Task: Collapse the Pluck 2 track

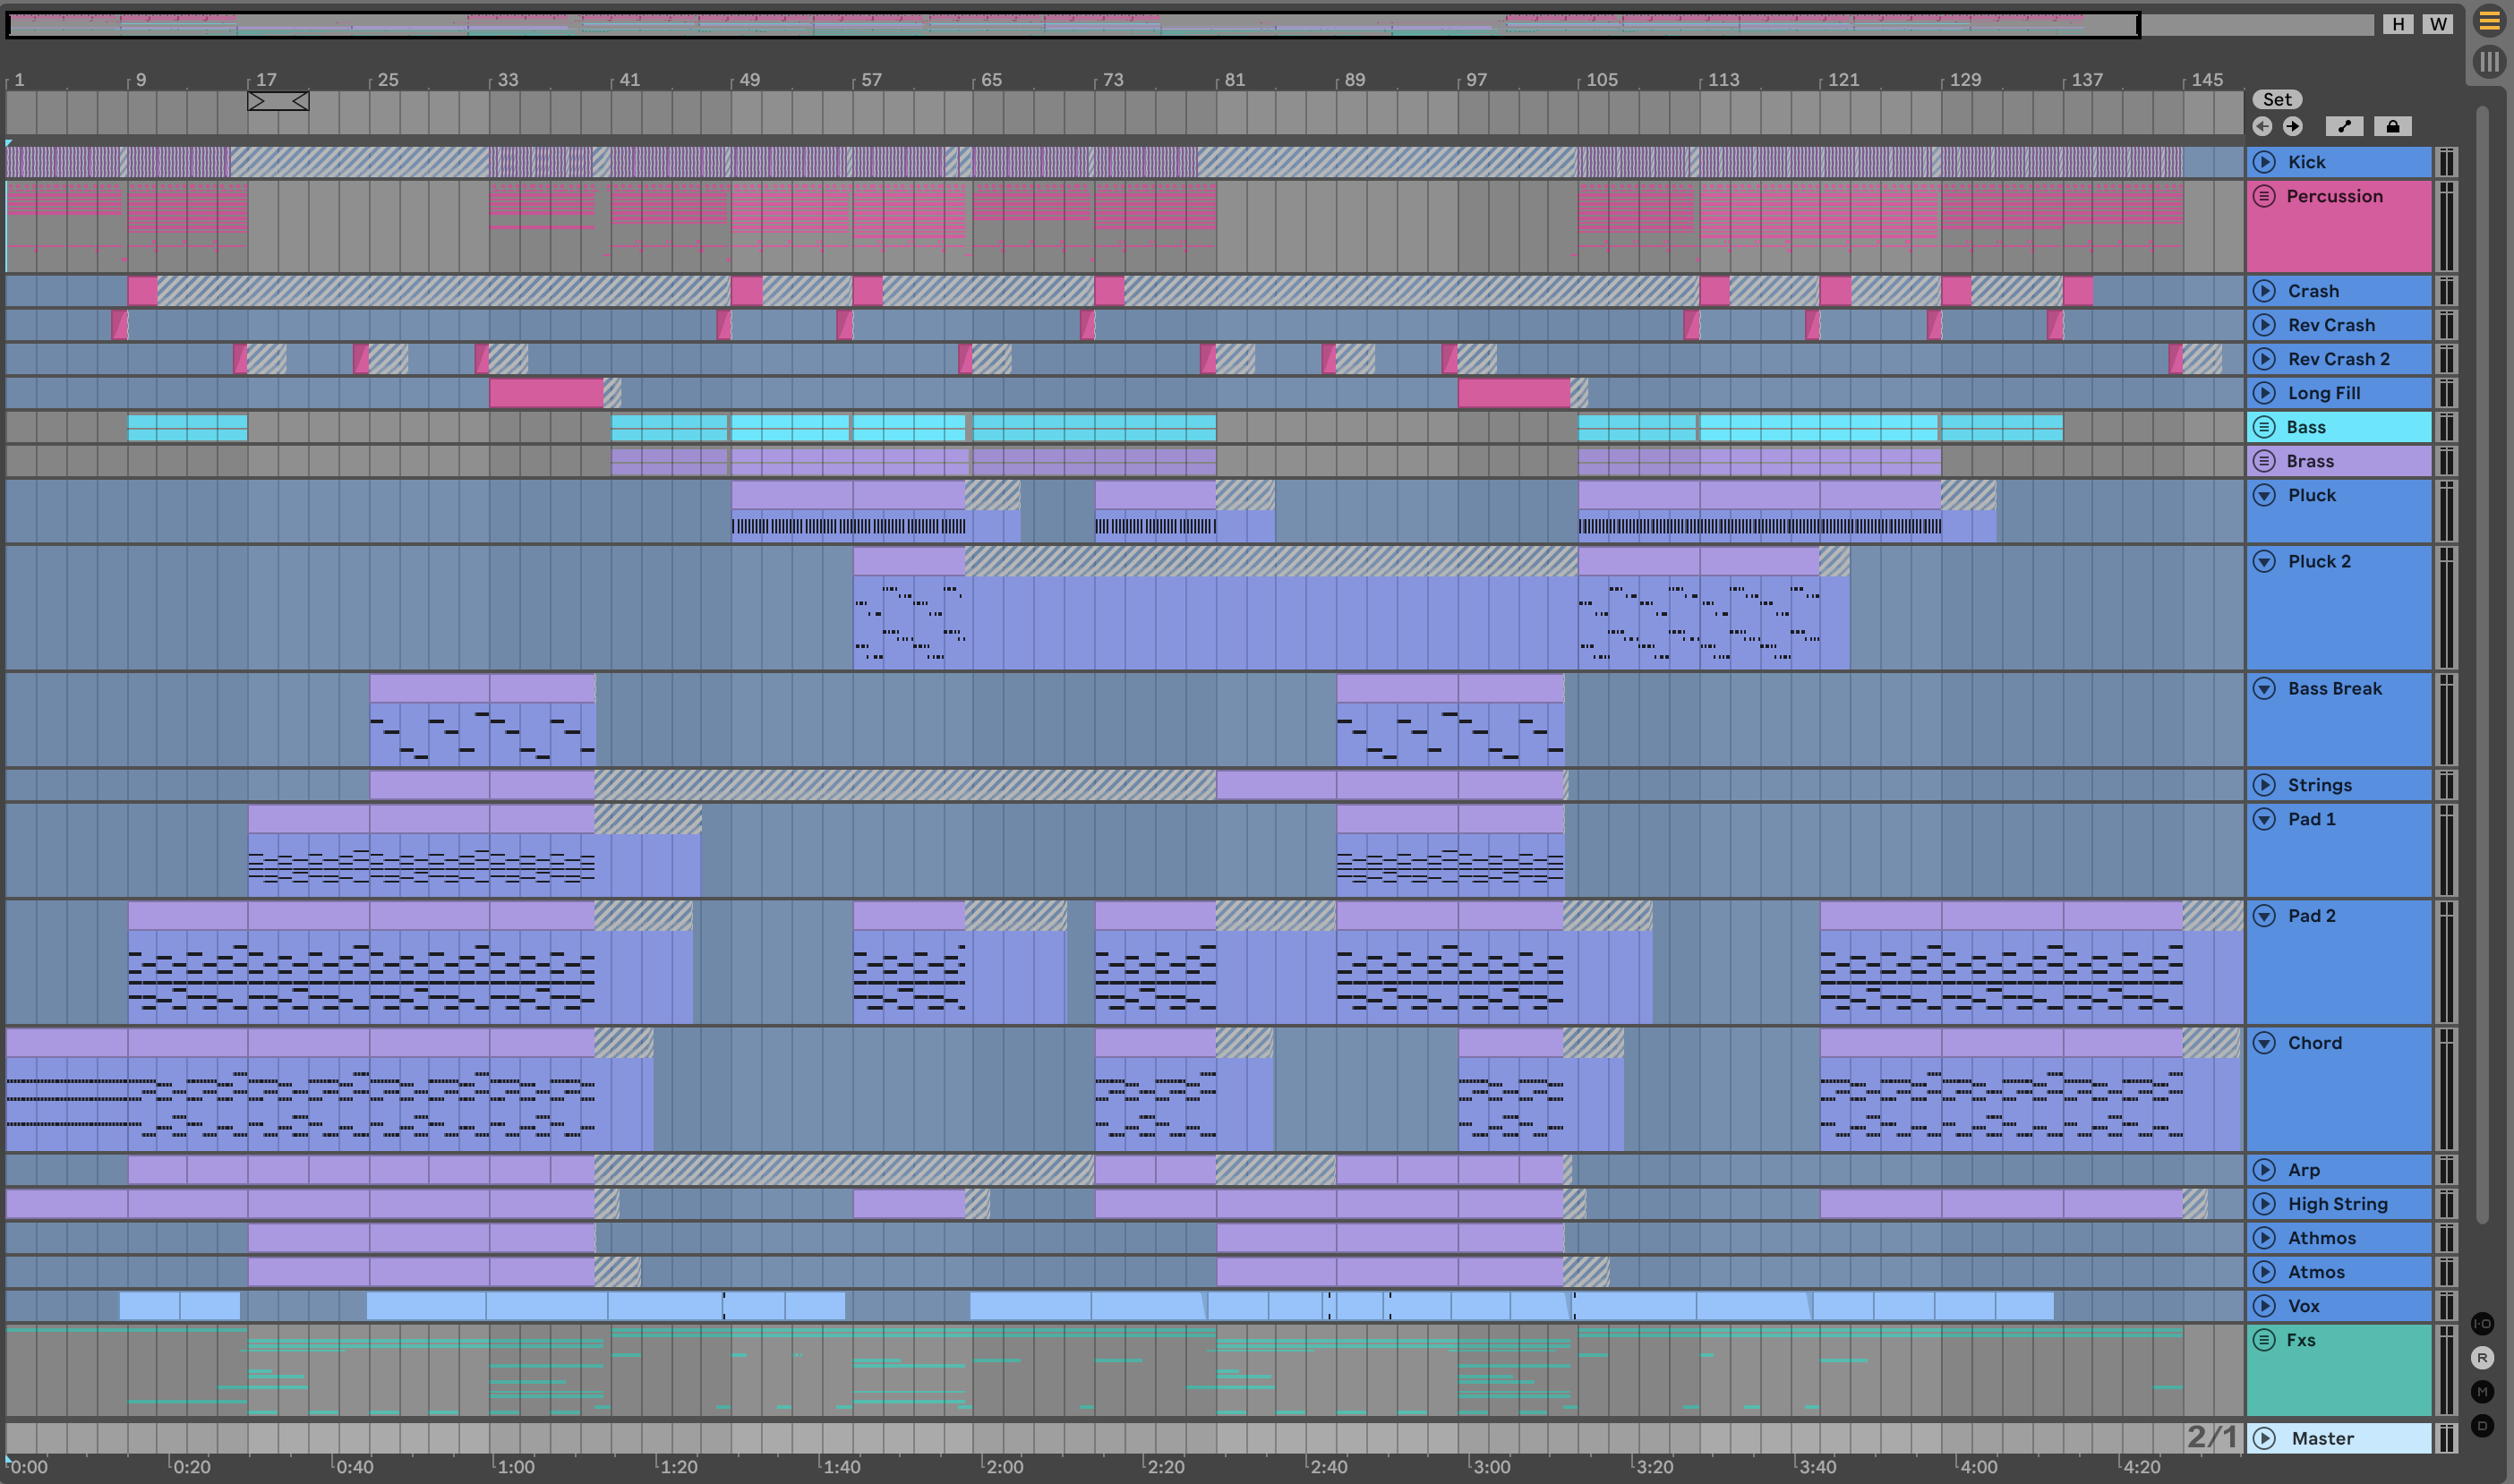Action: tap(2264, 561)
